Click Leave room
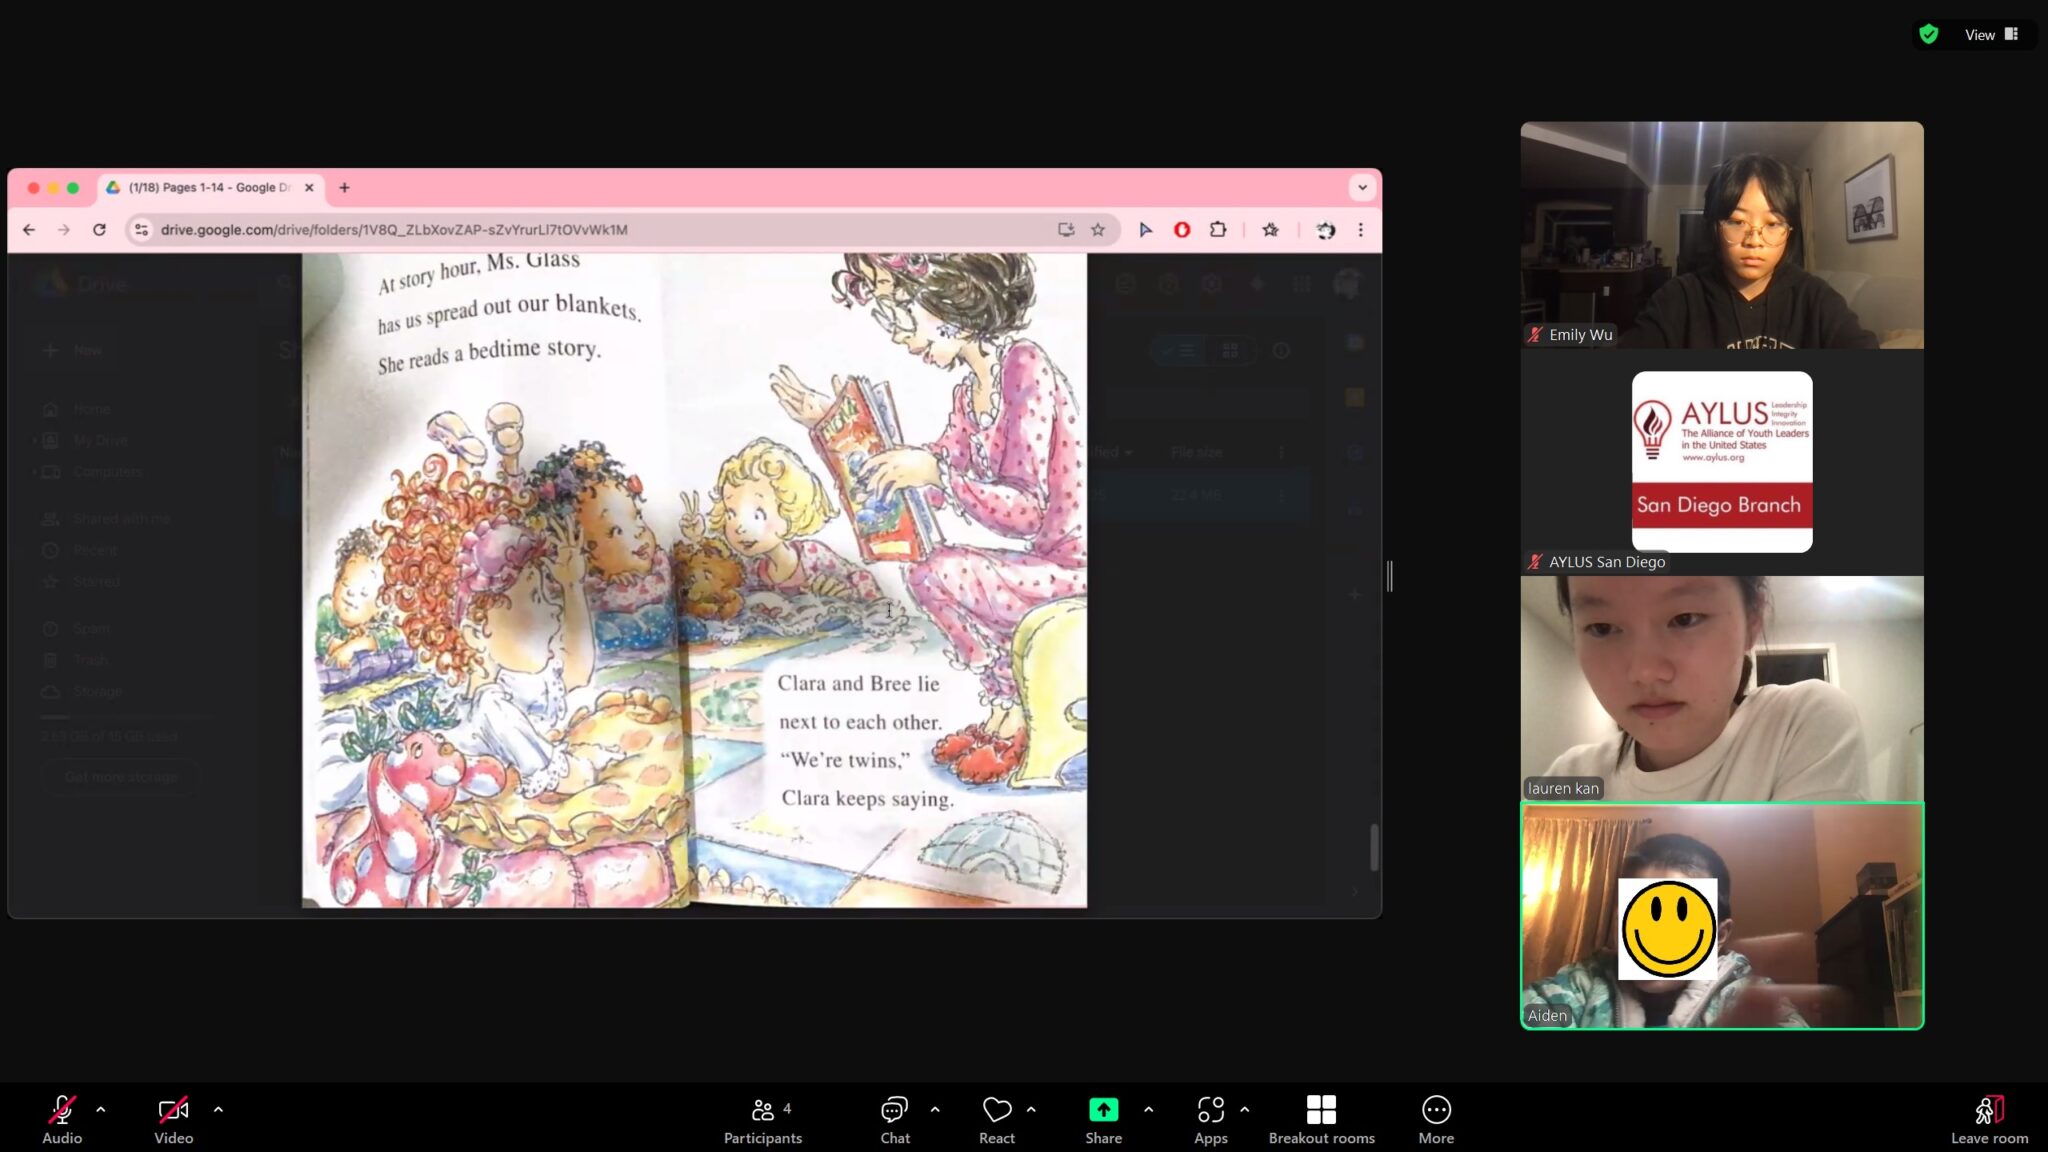The image size is (2048, 1152). [x=1989, y=1119]
